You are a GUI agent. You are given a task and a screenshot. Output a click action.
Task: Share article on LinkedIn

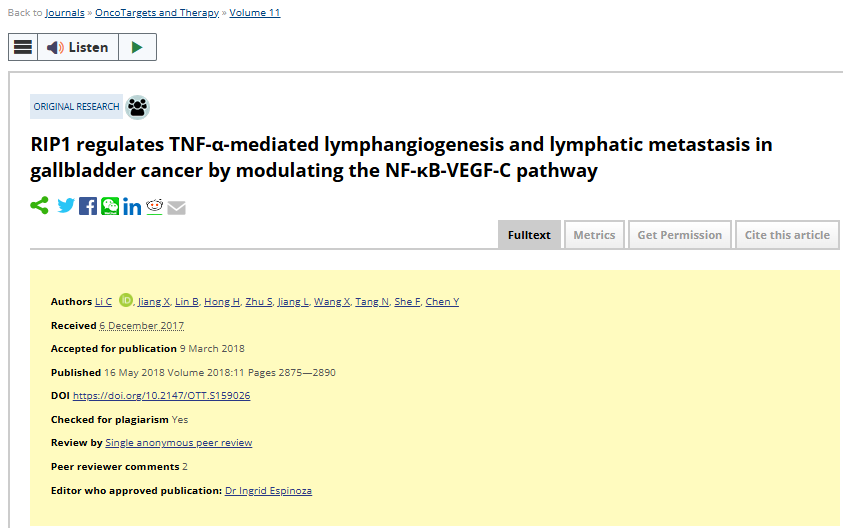click(132, 206)
